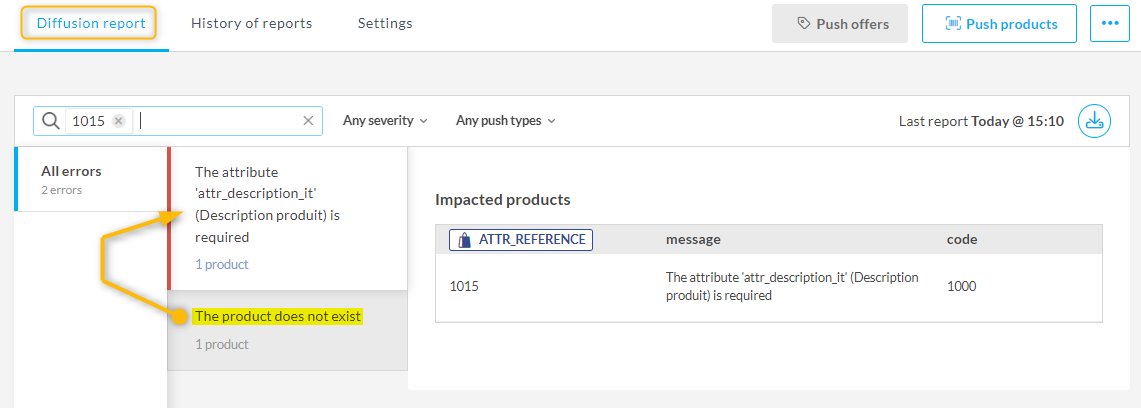
Task: Go to the Settings tab
Action: pyautogui.click(x=385, y=23)
